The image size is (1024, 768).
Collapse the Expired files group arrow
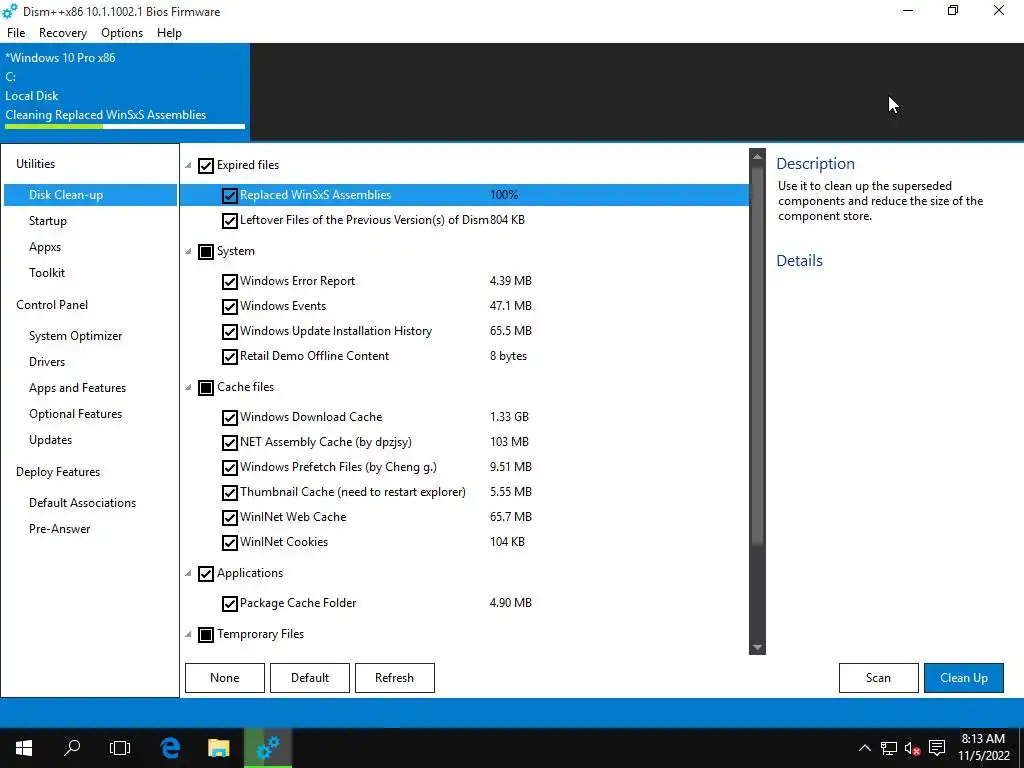188,166
